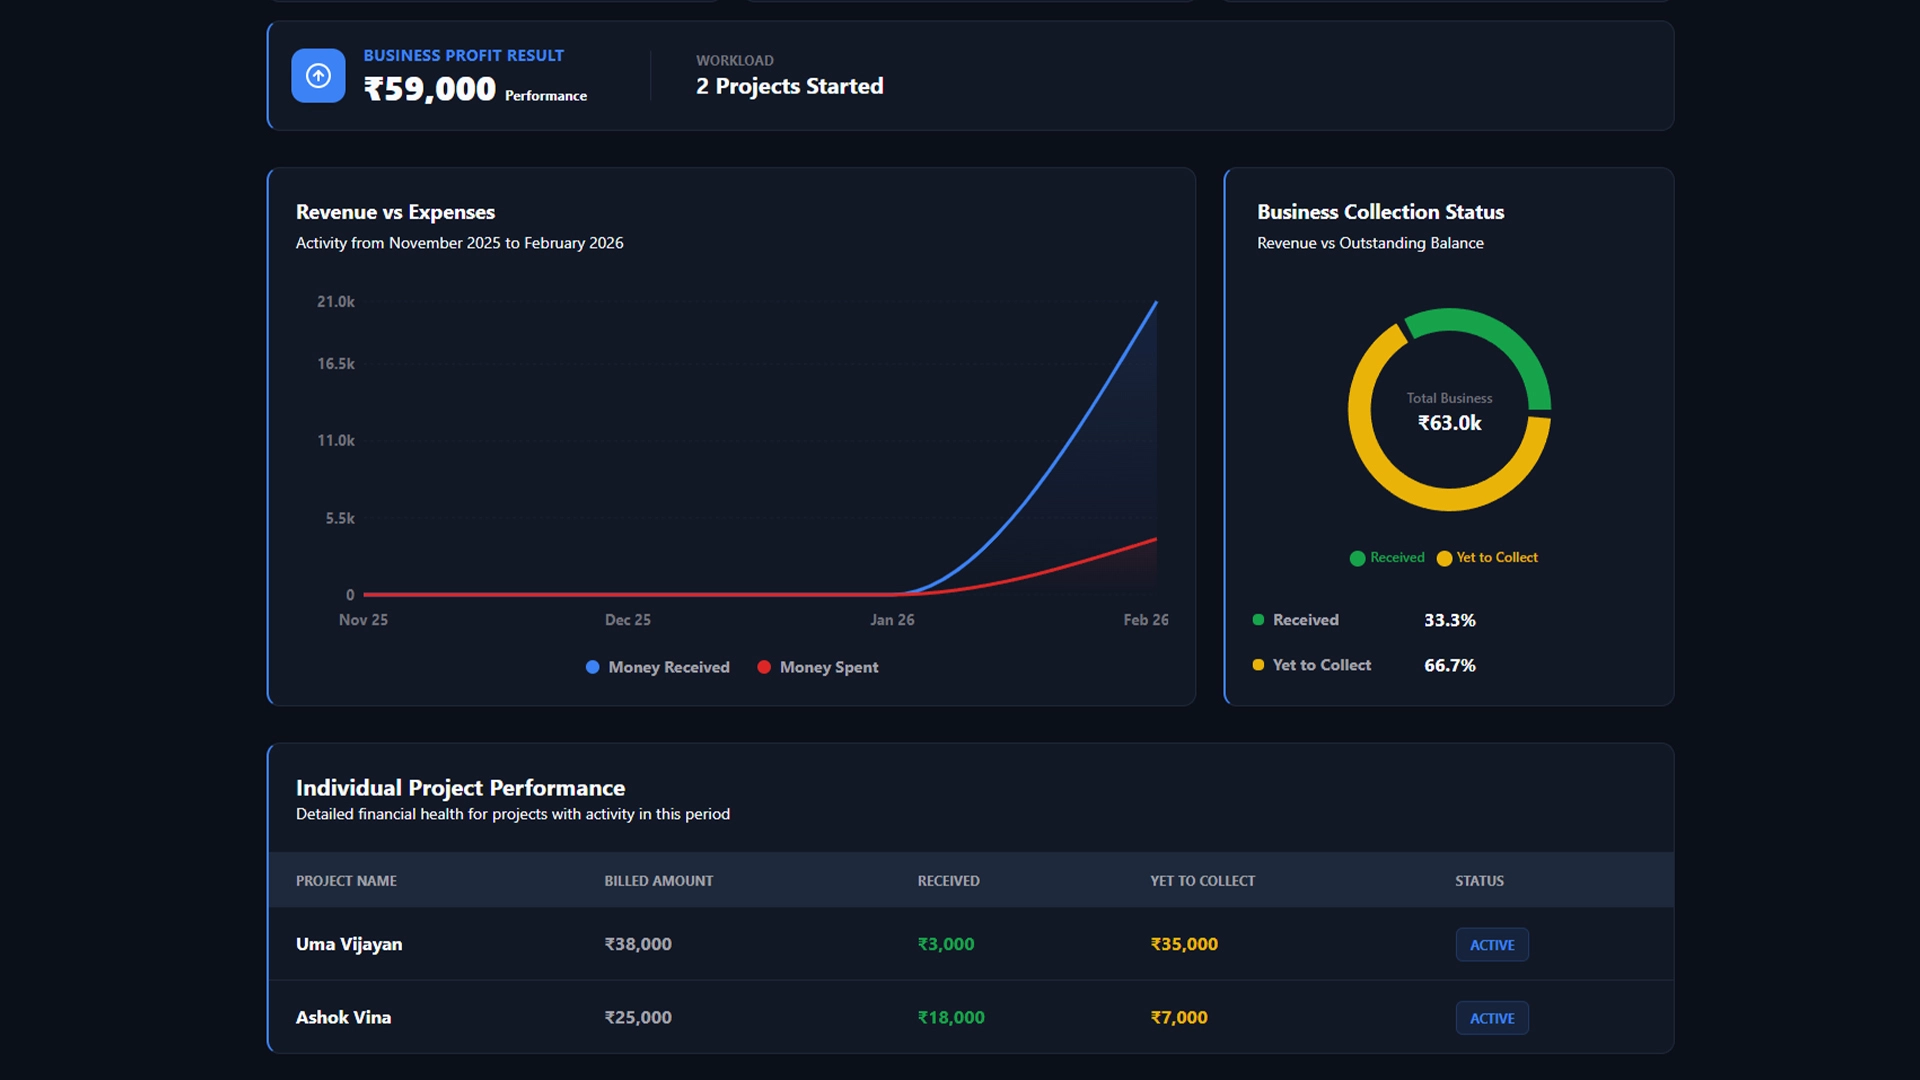Sort by Received column header
This screenshot has width=1920, height=1080.
point(948,881)
